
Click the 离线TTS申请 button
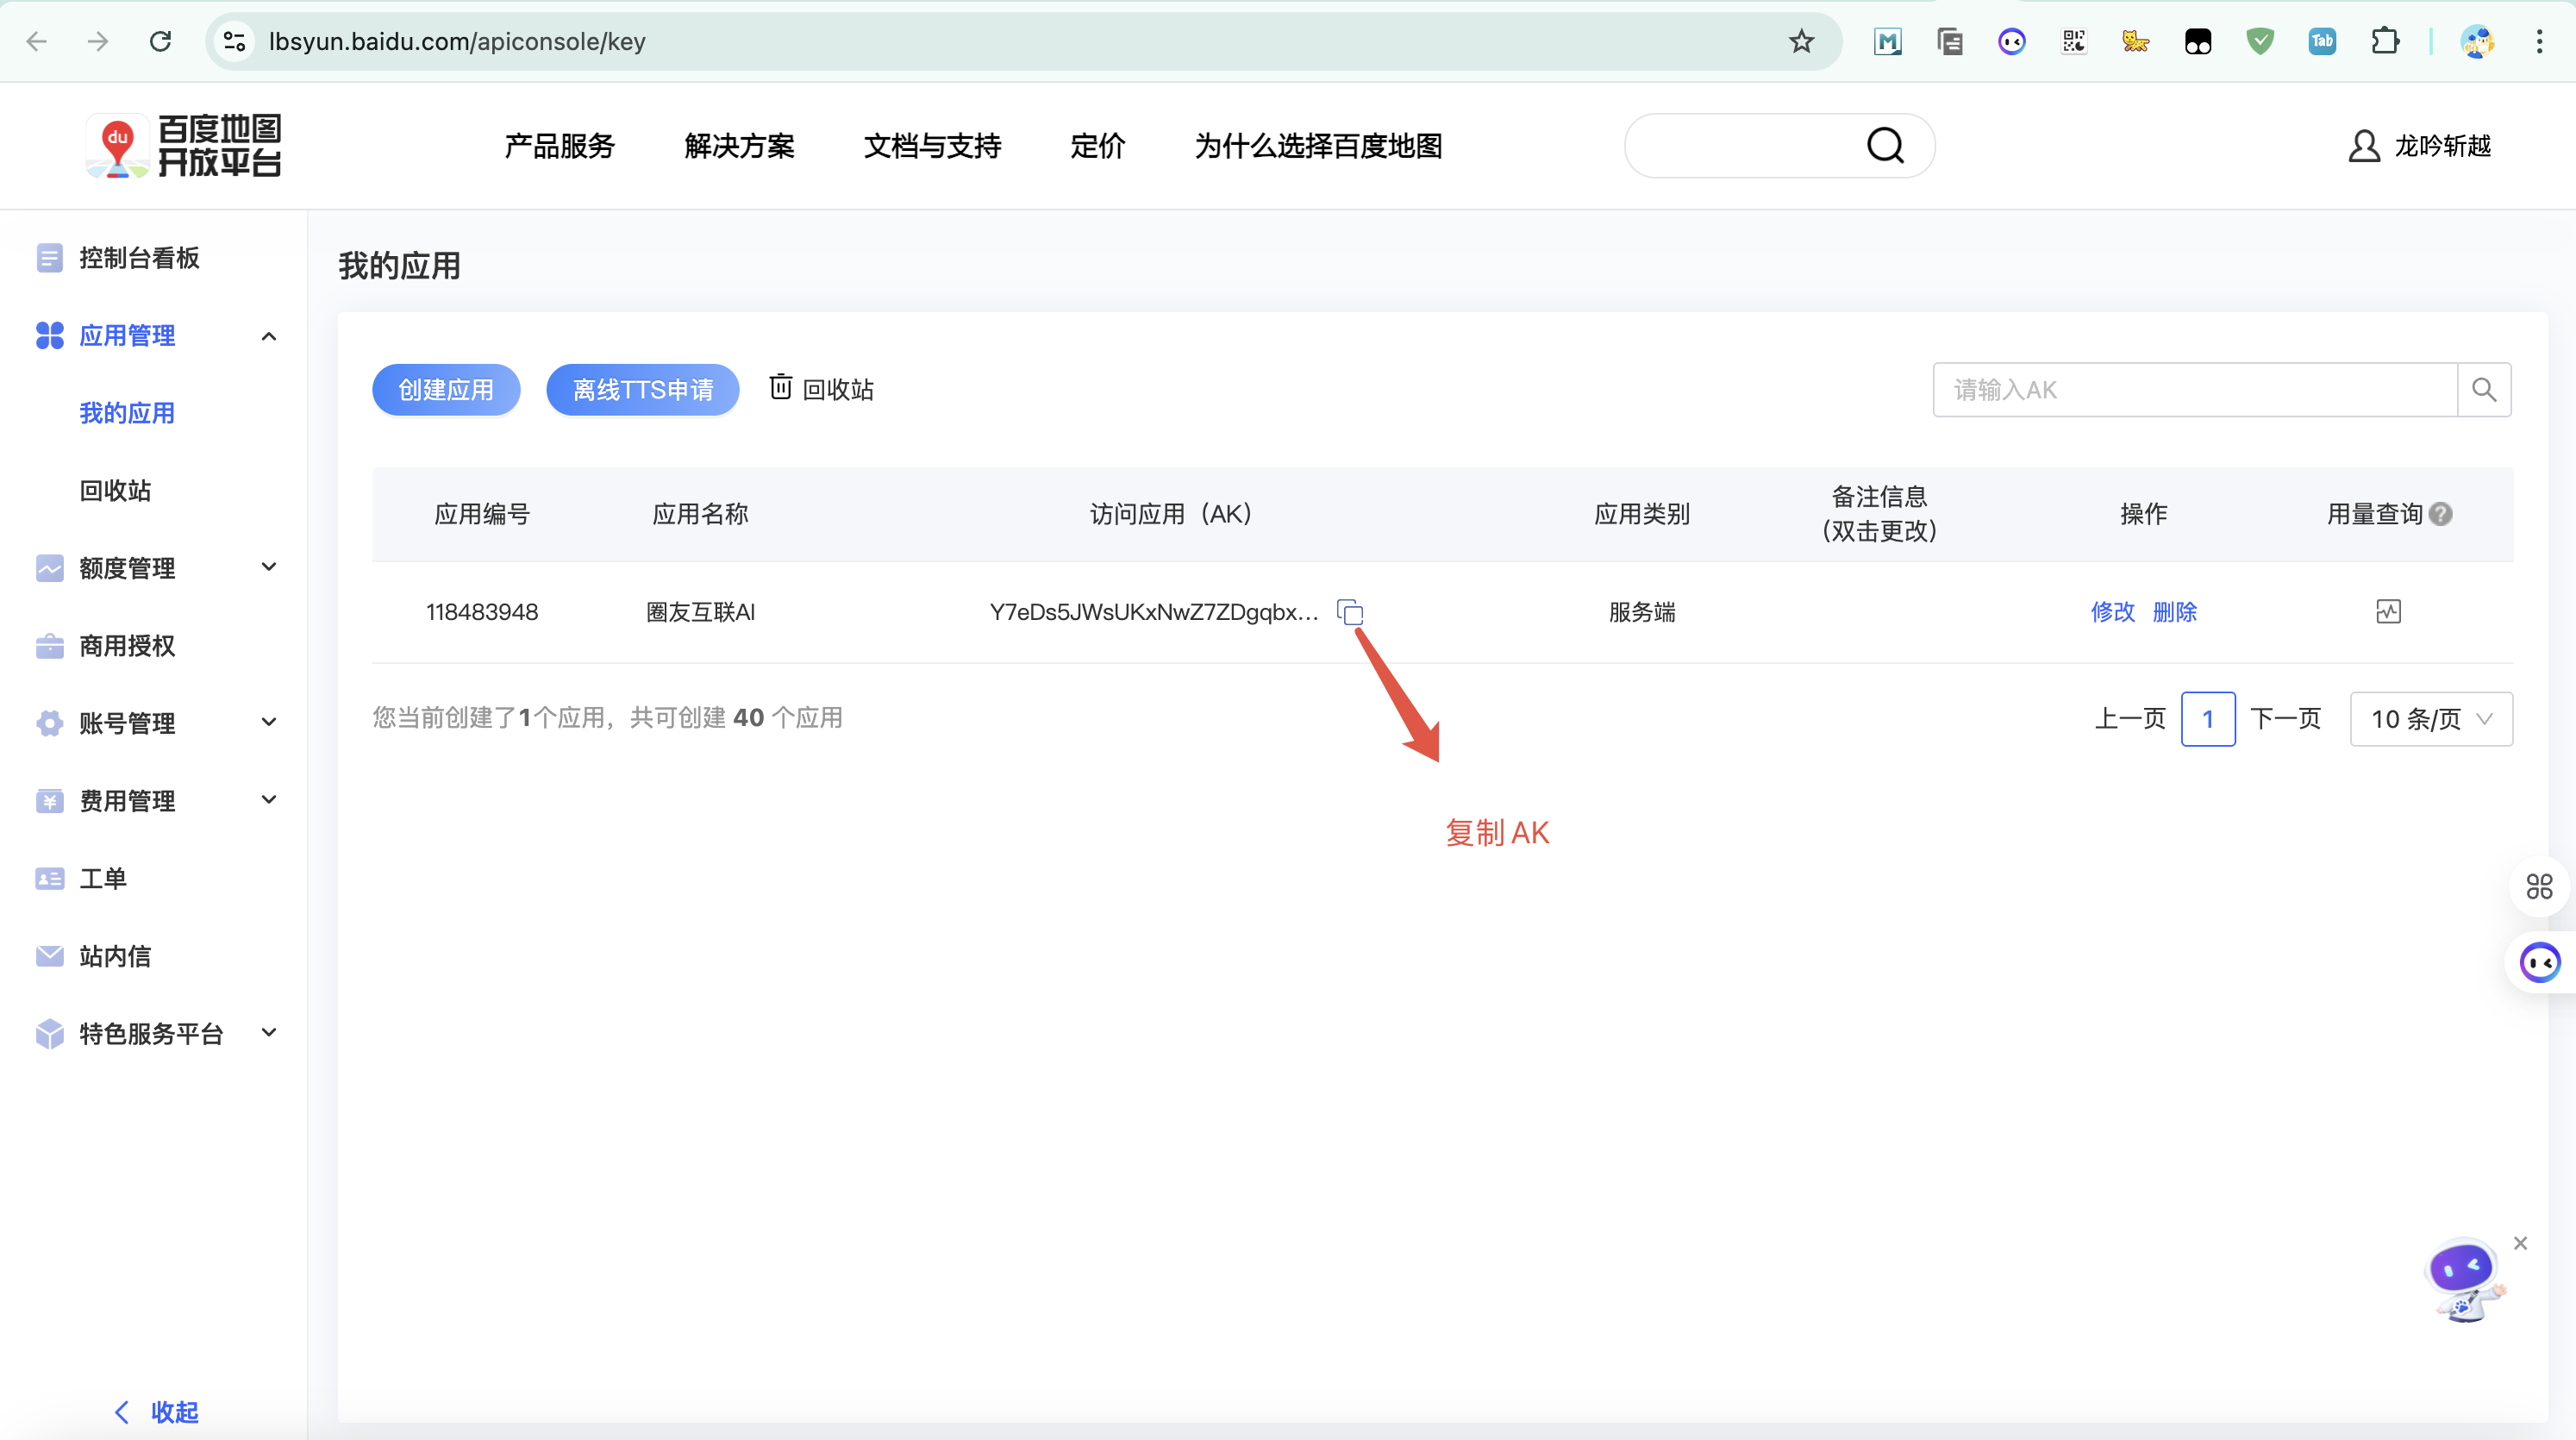[643, 390]
